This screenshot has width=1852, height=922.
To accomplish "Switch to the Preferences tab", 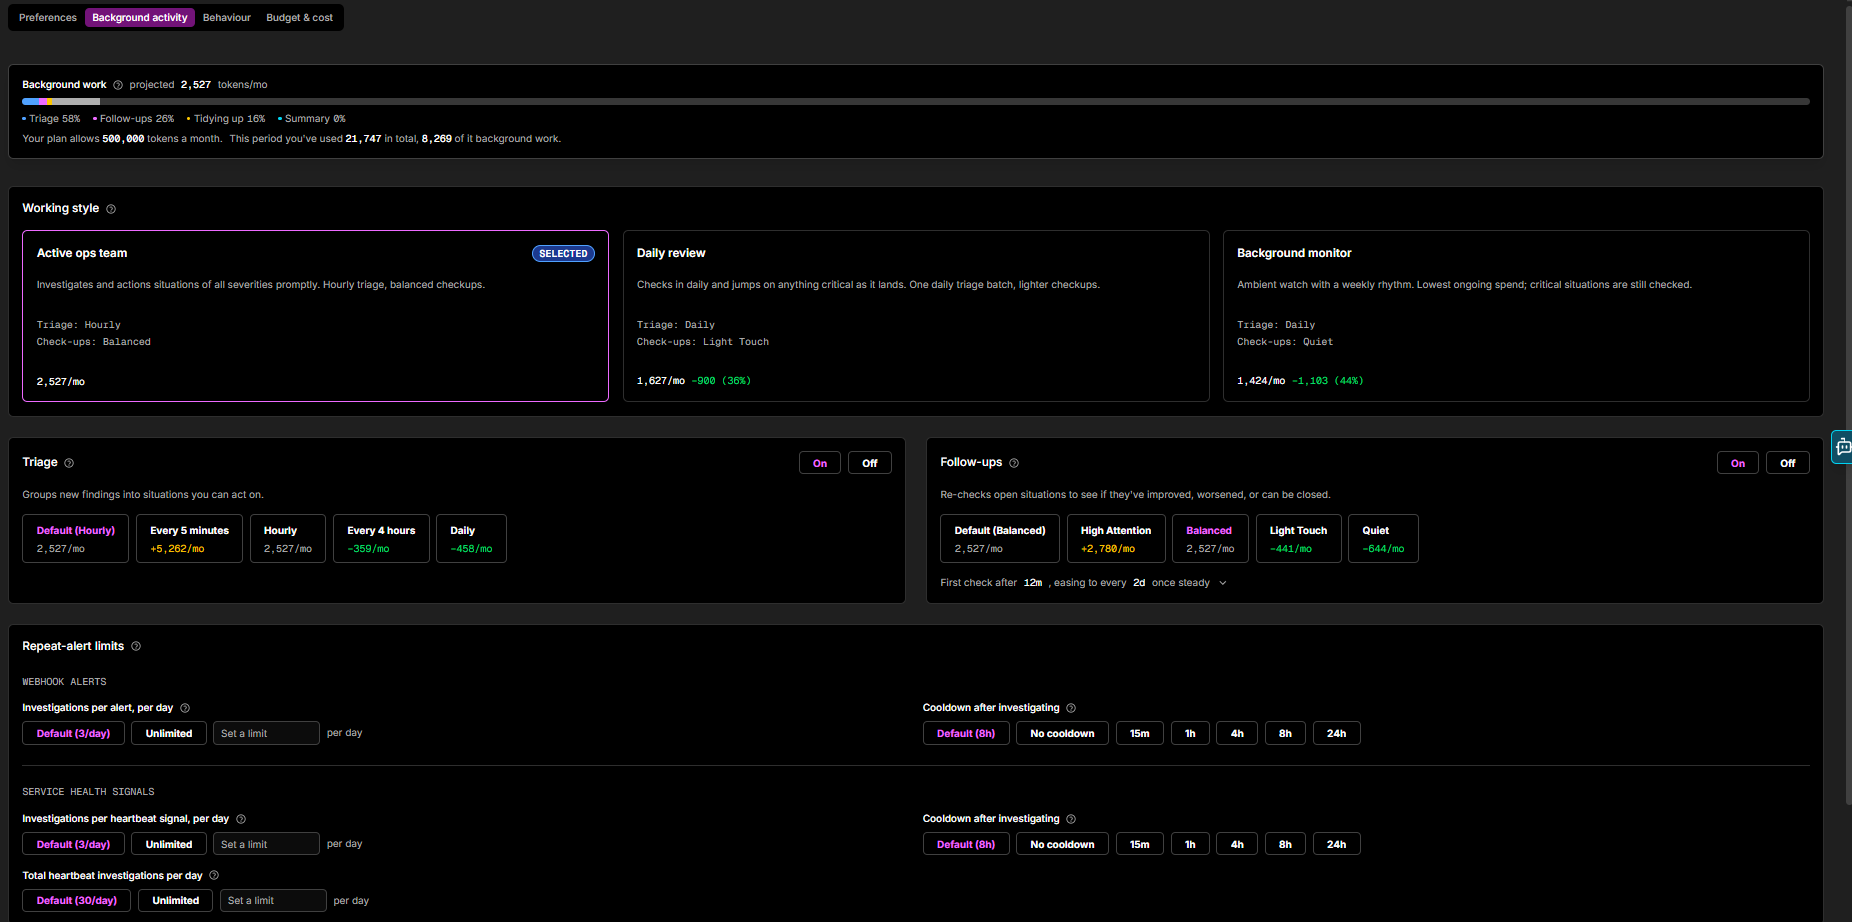I will pos(48,18).
